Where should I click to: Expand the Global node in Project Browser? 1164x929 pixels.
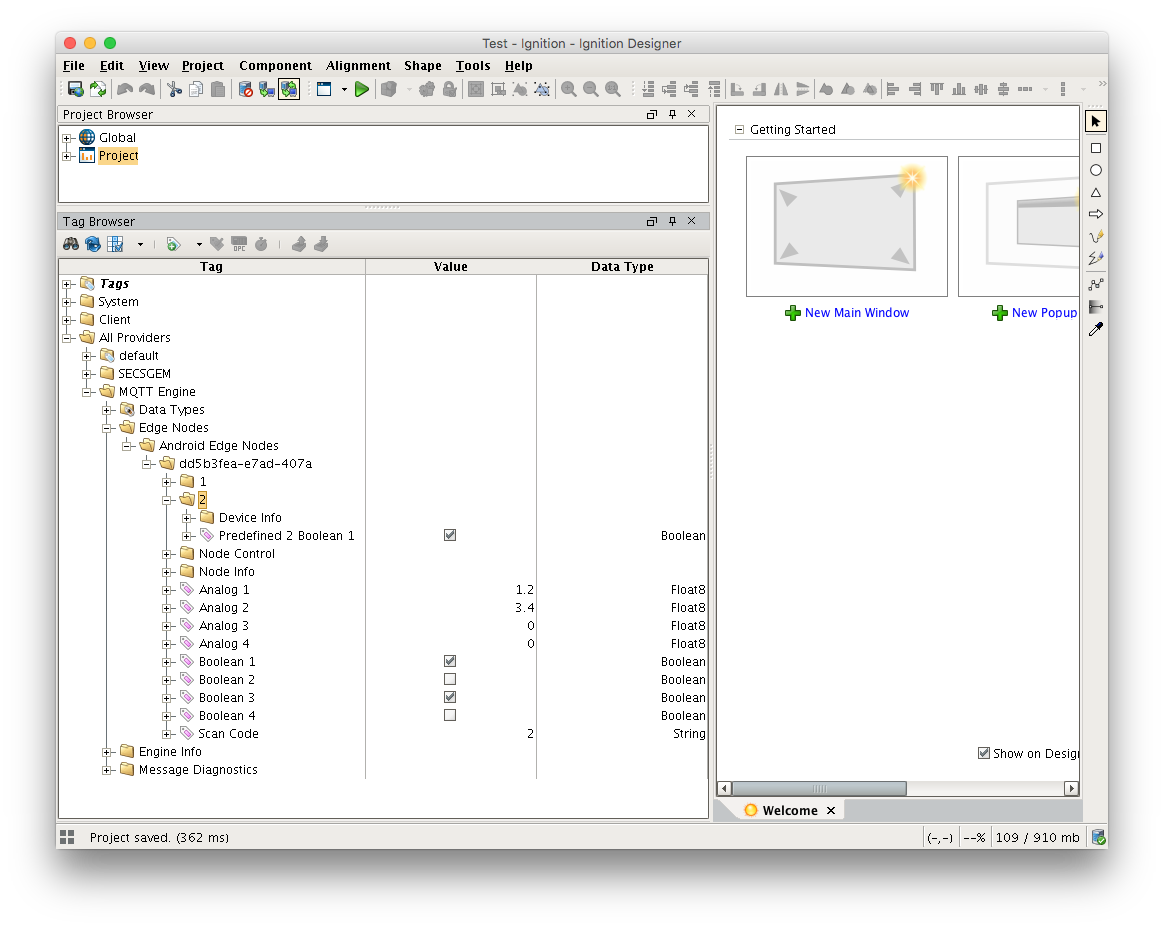click(67, 138)
